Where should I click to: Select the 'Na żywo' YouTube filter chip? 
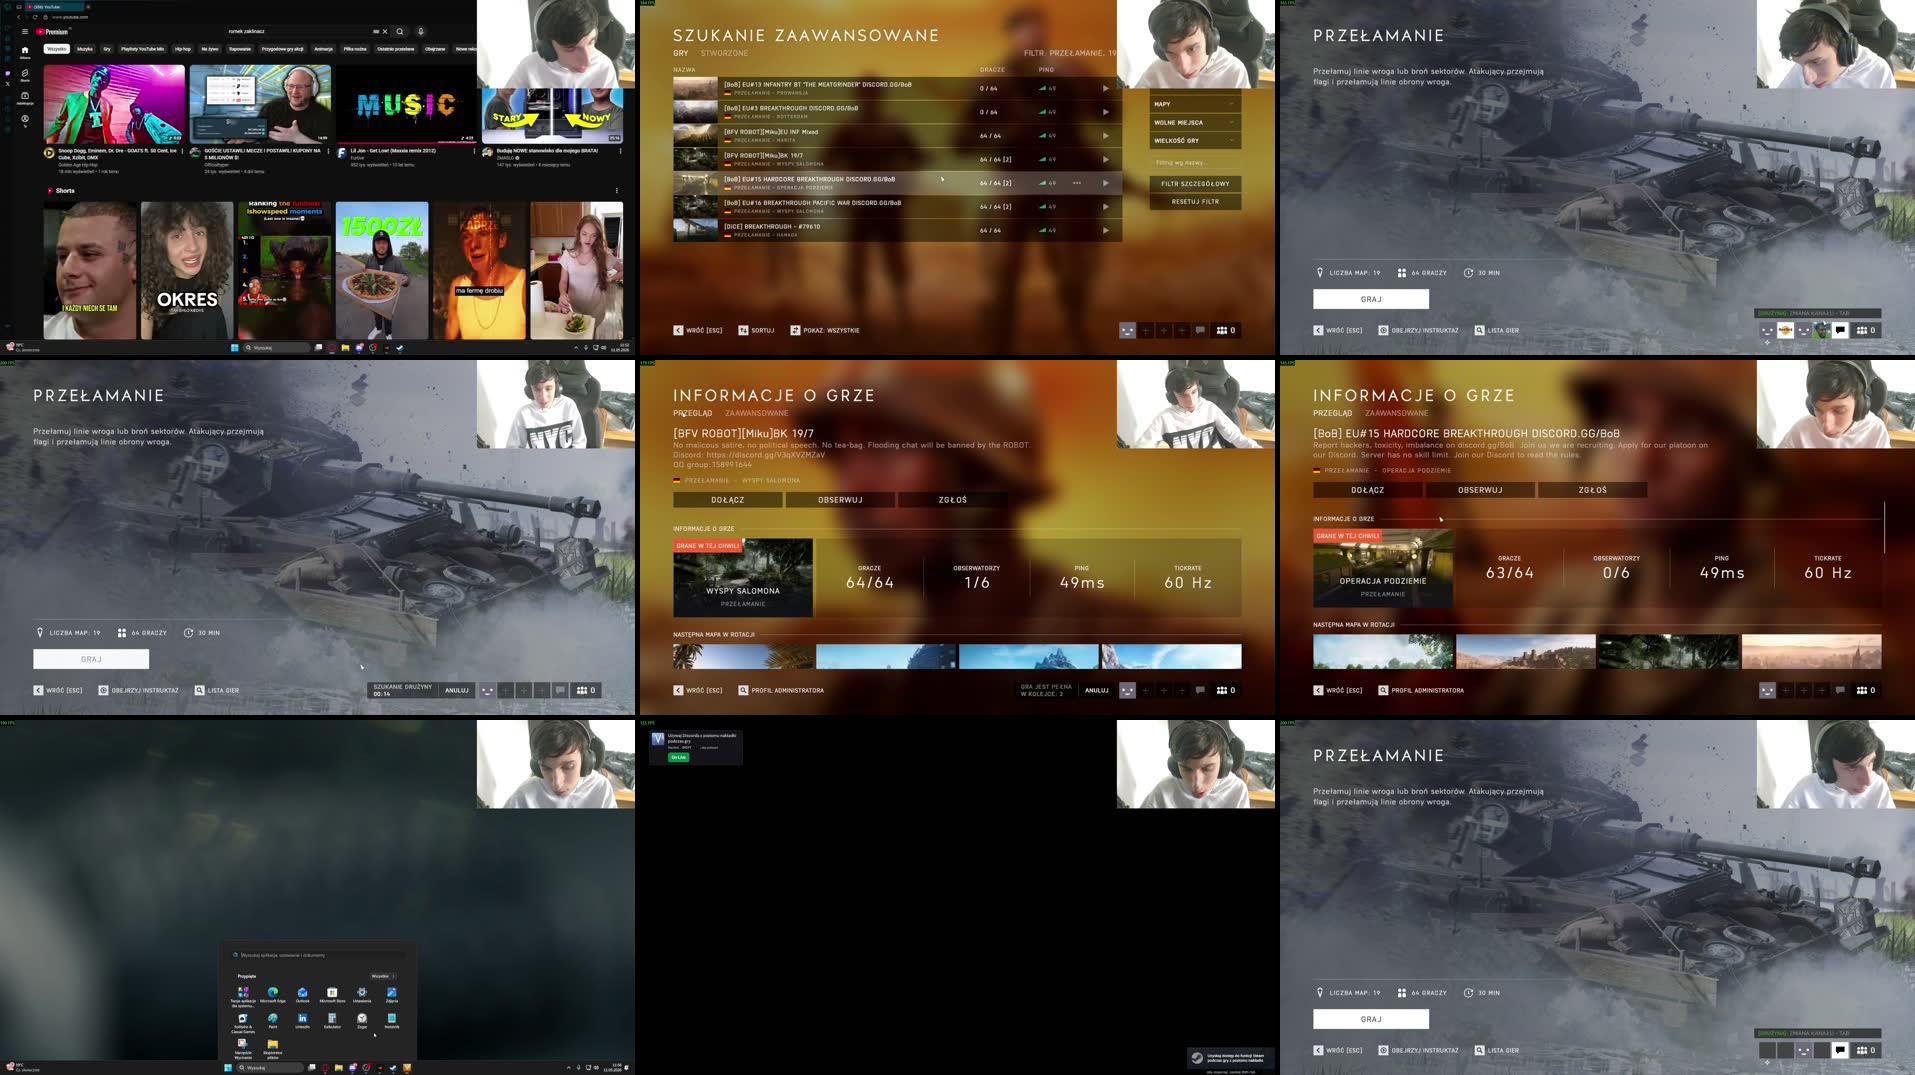tap(210, 48)
